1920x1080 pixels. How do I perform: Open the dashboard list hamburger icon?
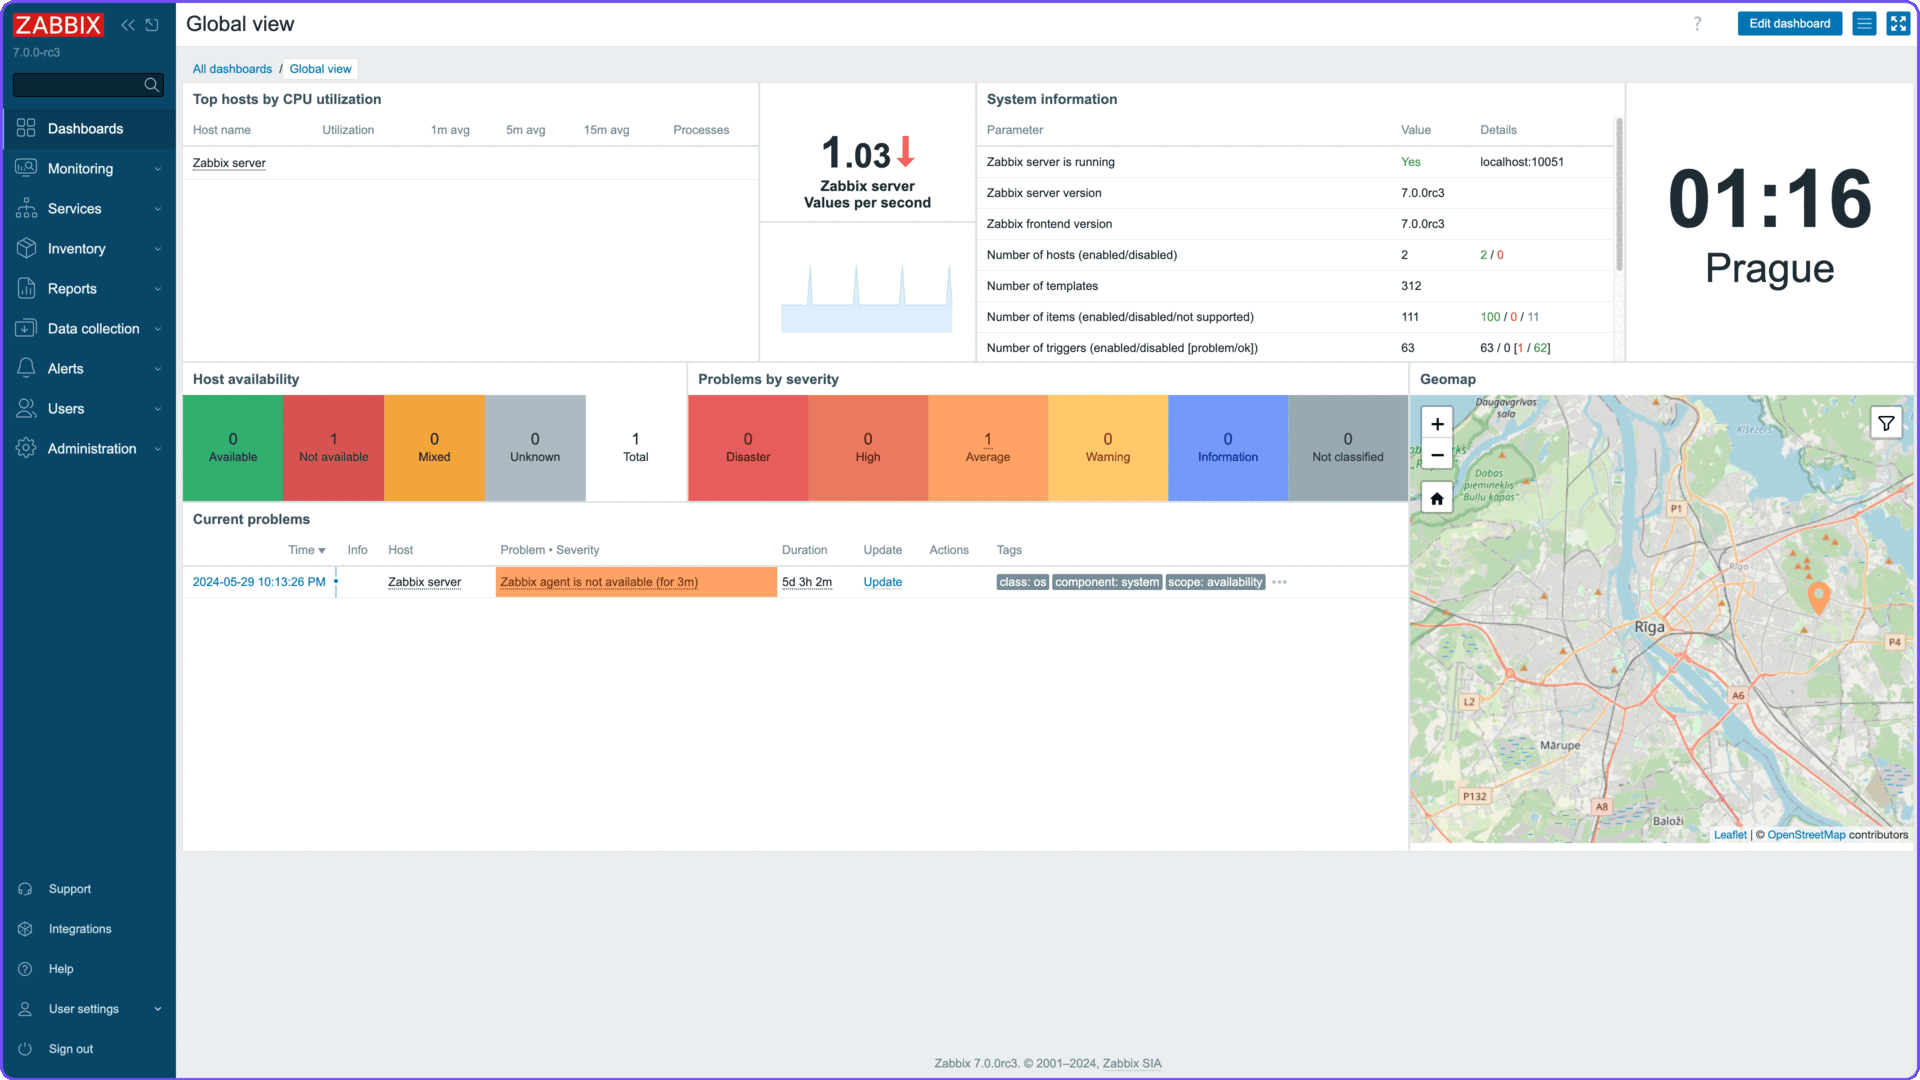(1863, 23)
